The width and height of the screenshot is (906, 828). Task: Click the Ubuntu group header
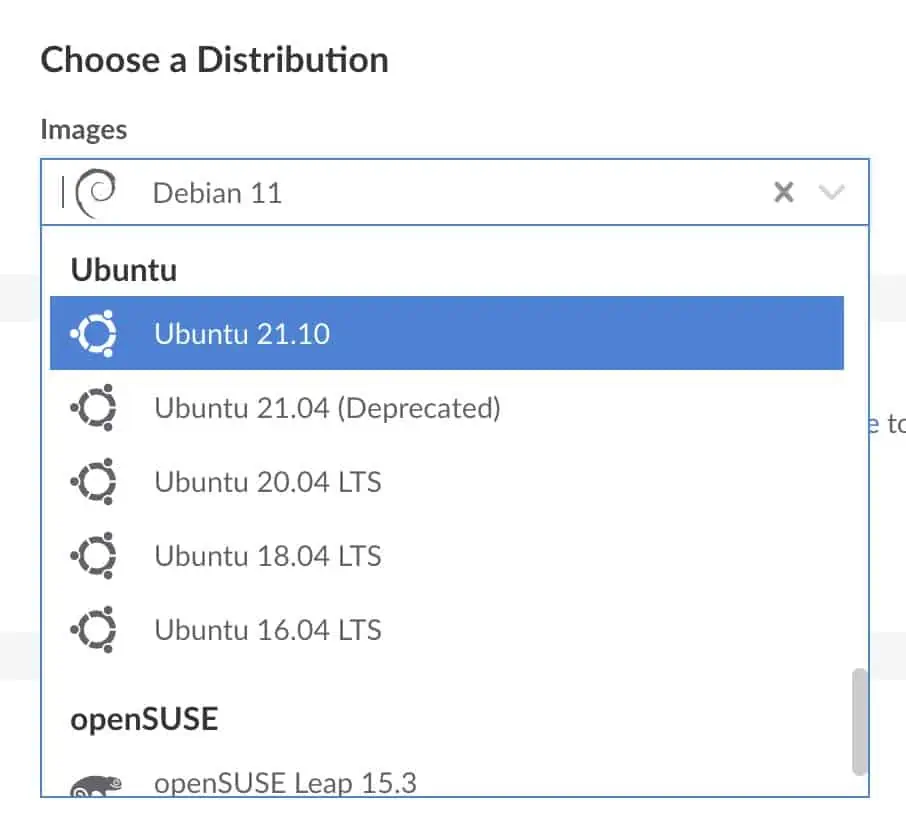point(123,270)
